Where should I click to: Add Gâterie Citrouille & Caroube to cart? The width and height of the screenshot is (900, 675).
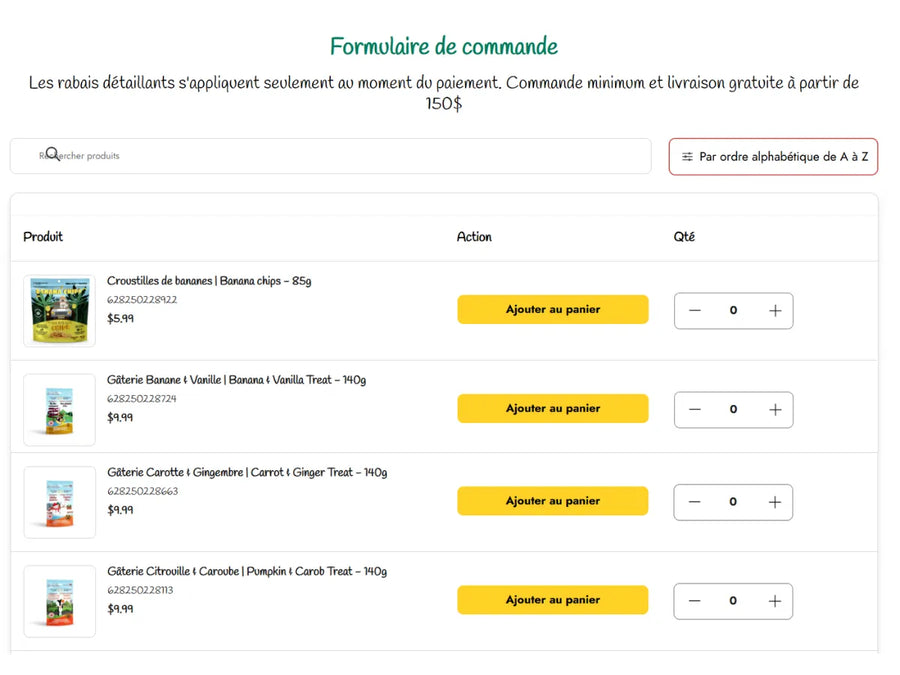(x=552, y=600)
